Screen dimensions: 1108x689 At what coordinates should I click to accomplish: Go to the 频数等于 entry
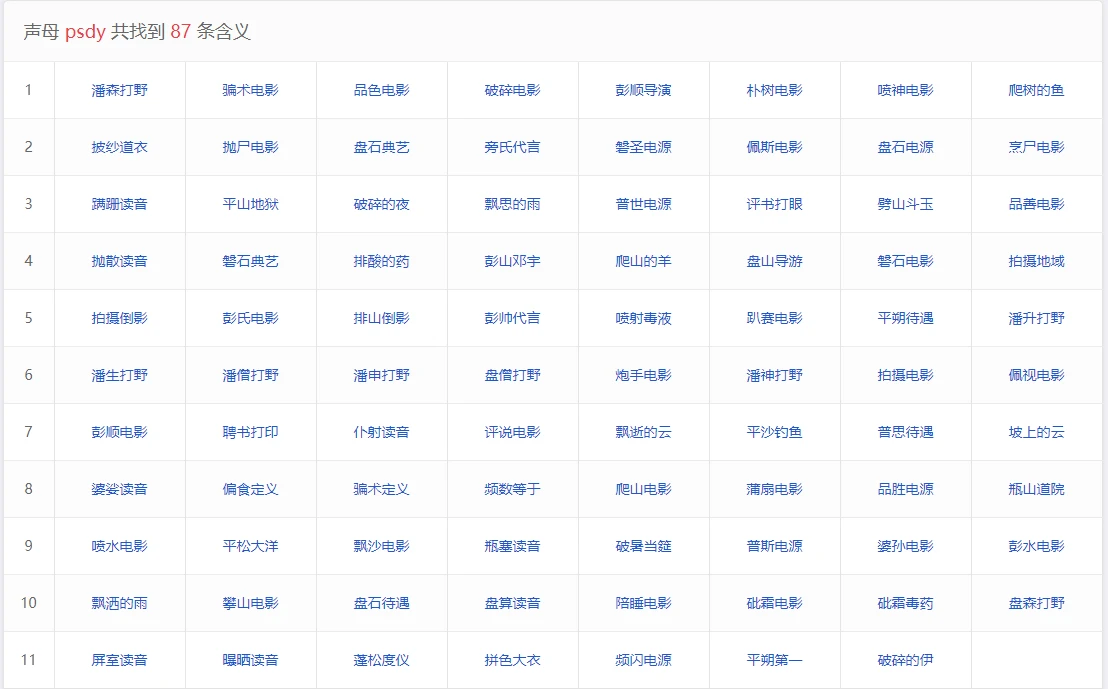[512, 489]
